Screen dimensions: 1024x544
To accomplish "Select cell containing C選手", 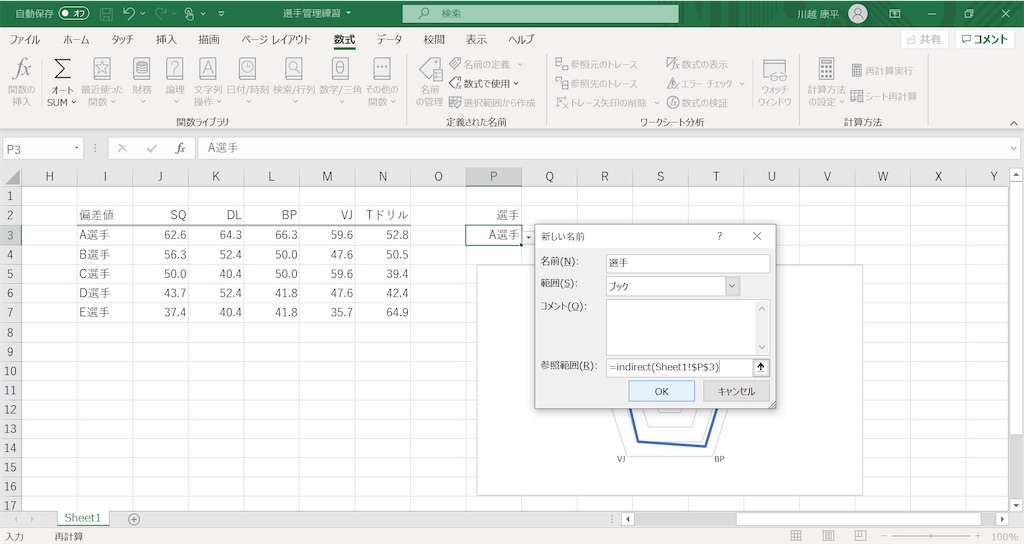I will click(x=104, y=274).
